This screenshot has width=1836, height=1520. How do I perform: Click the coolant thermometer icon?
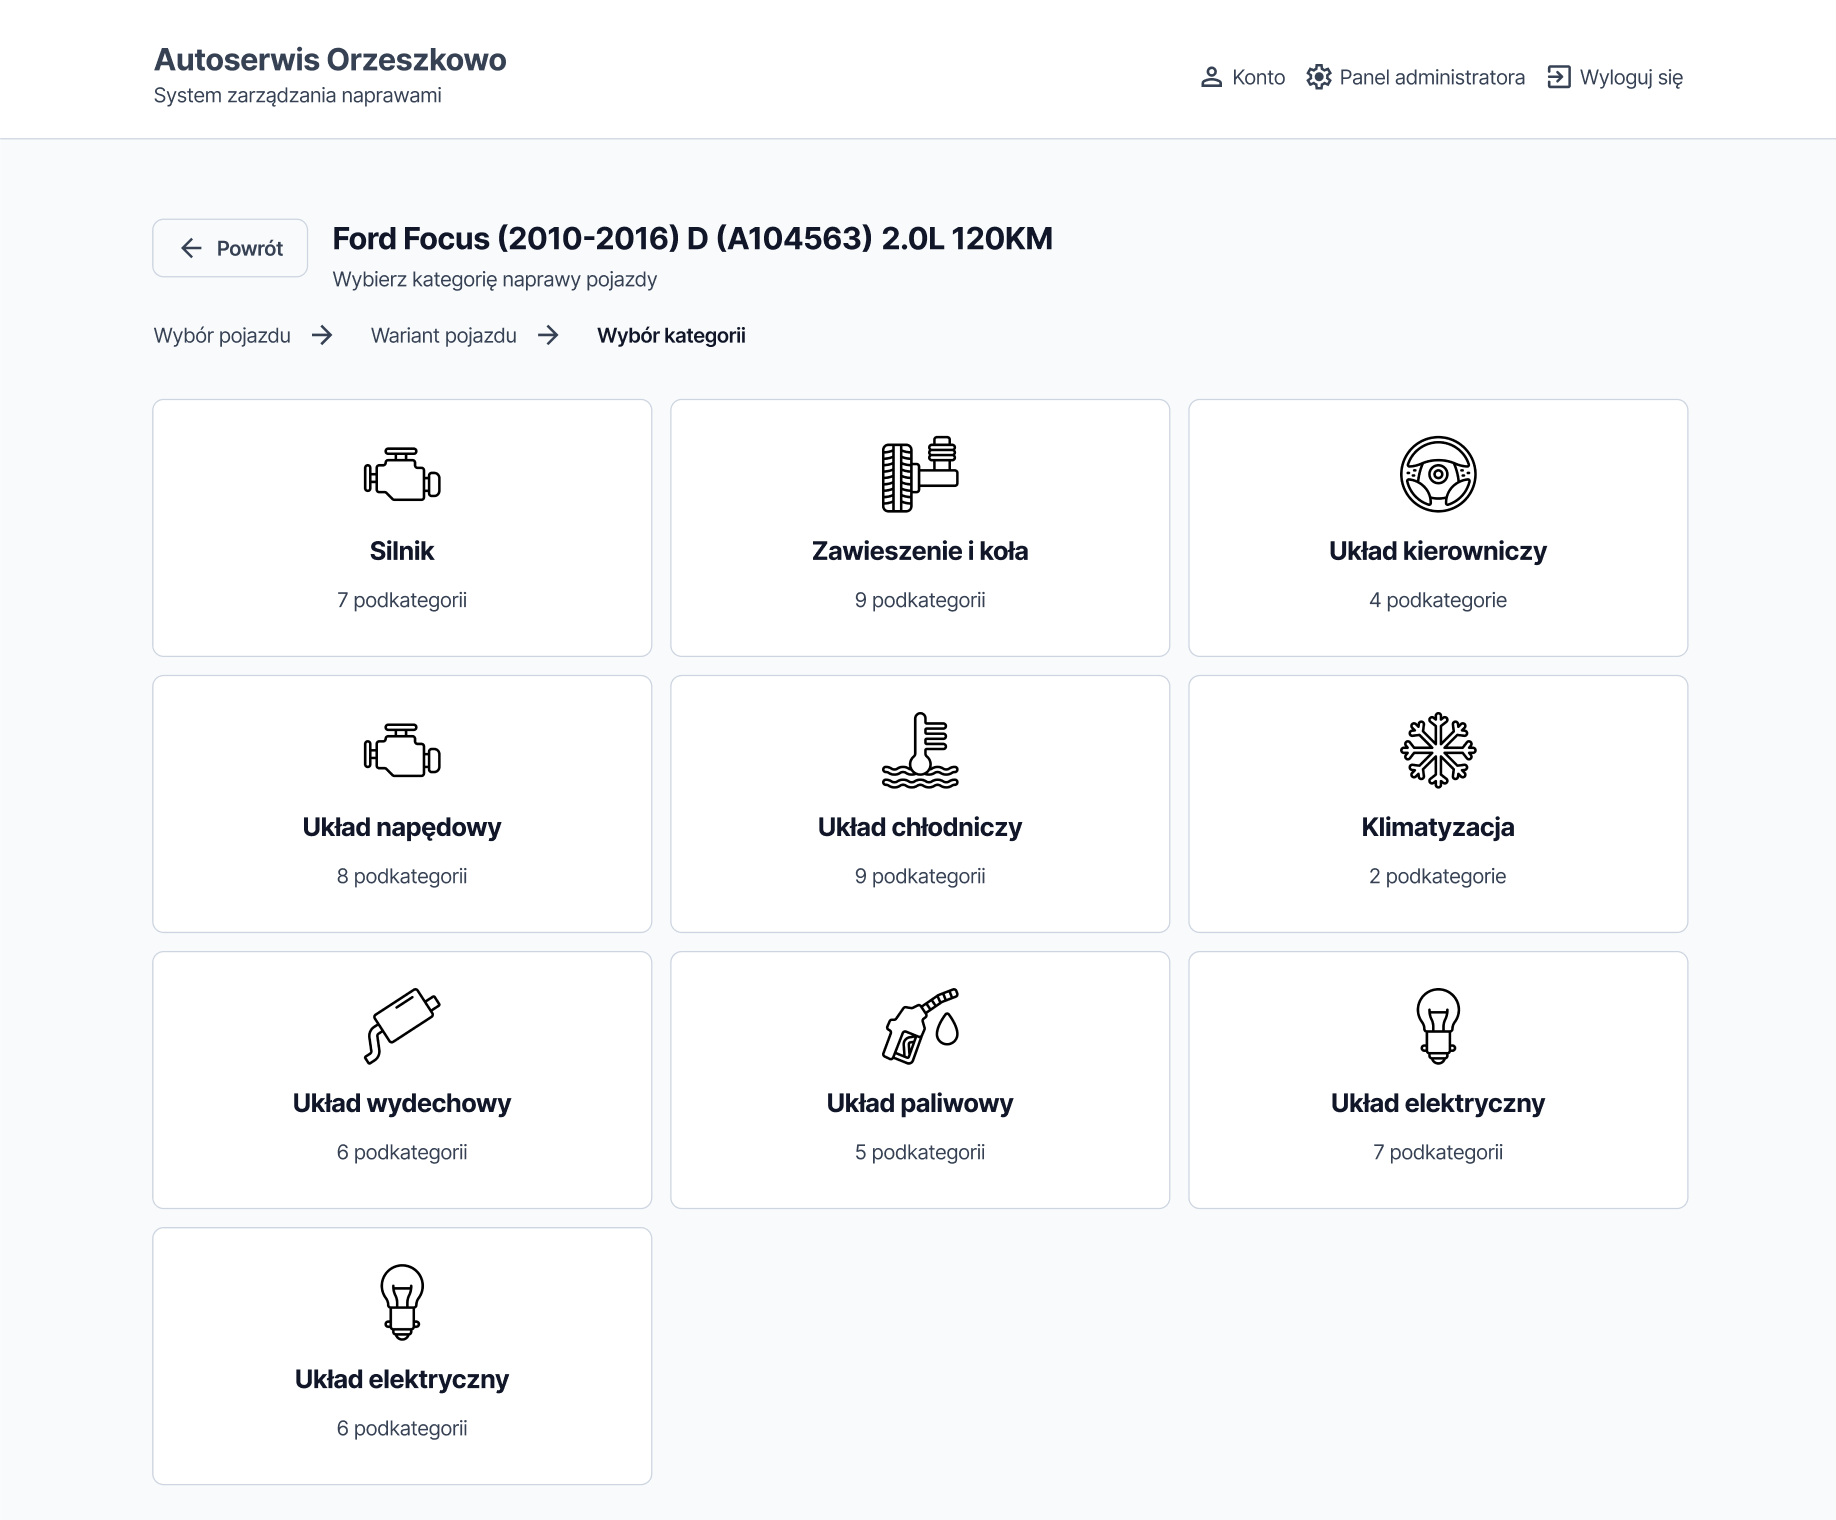click(x=920, y=750)
